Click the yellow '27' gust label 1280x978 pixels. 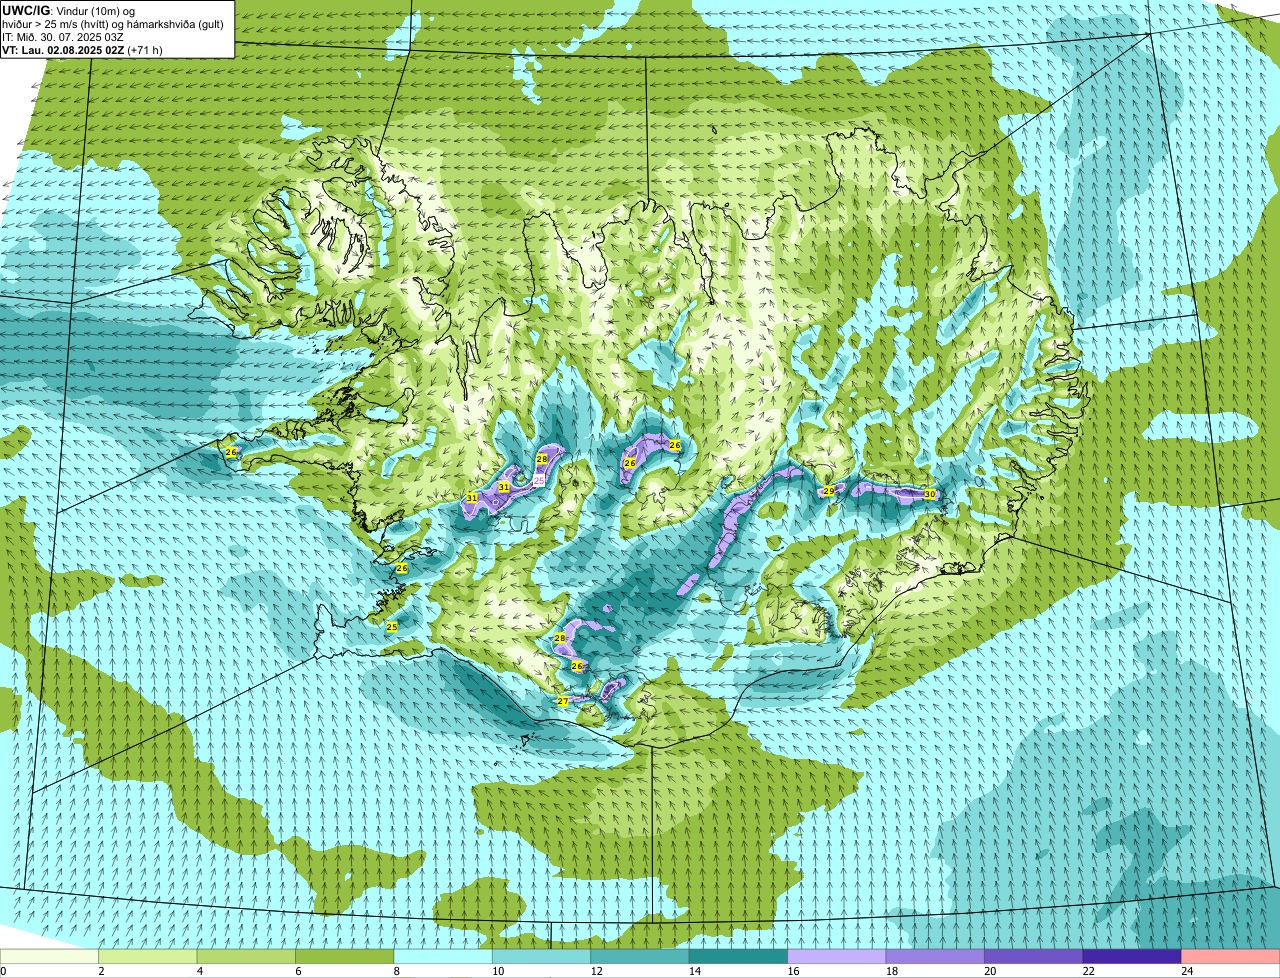pos(563,701)
